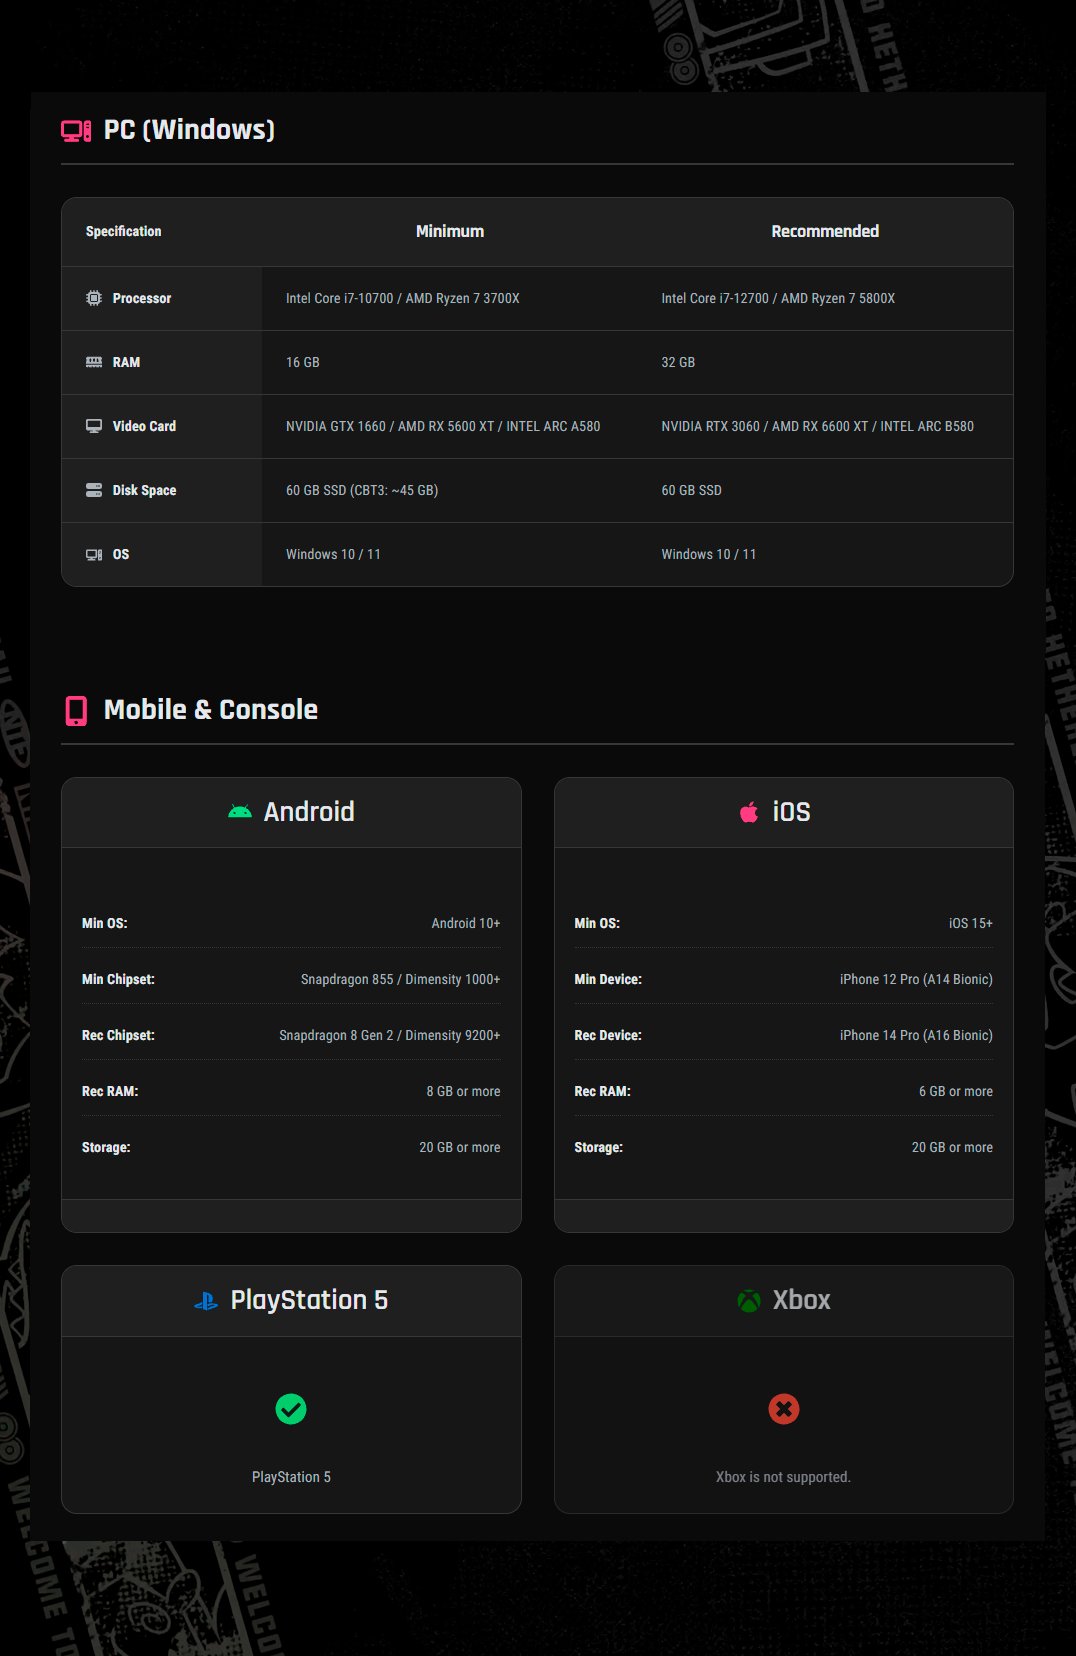Select 'Snapdragon 8 Gen 2 / Dimensity 9200+'
This screenshot has width=1076, height=1656.
(x=390, y=1035)
